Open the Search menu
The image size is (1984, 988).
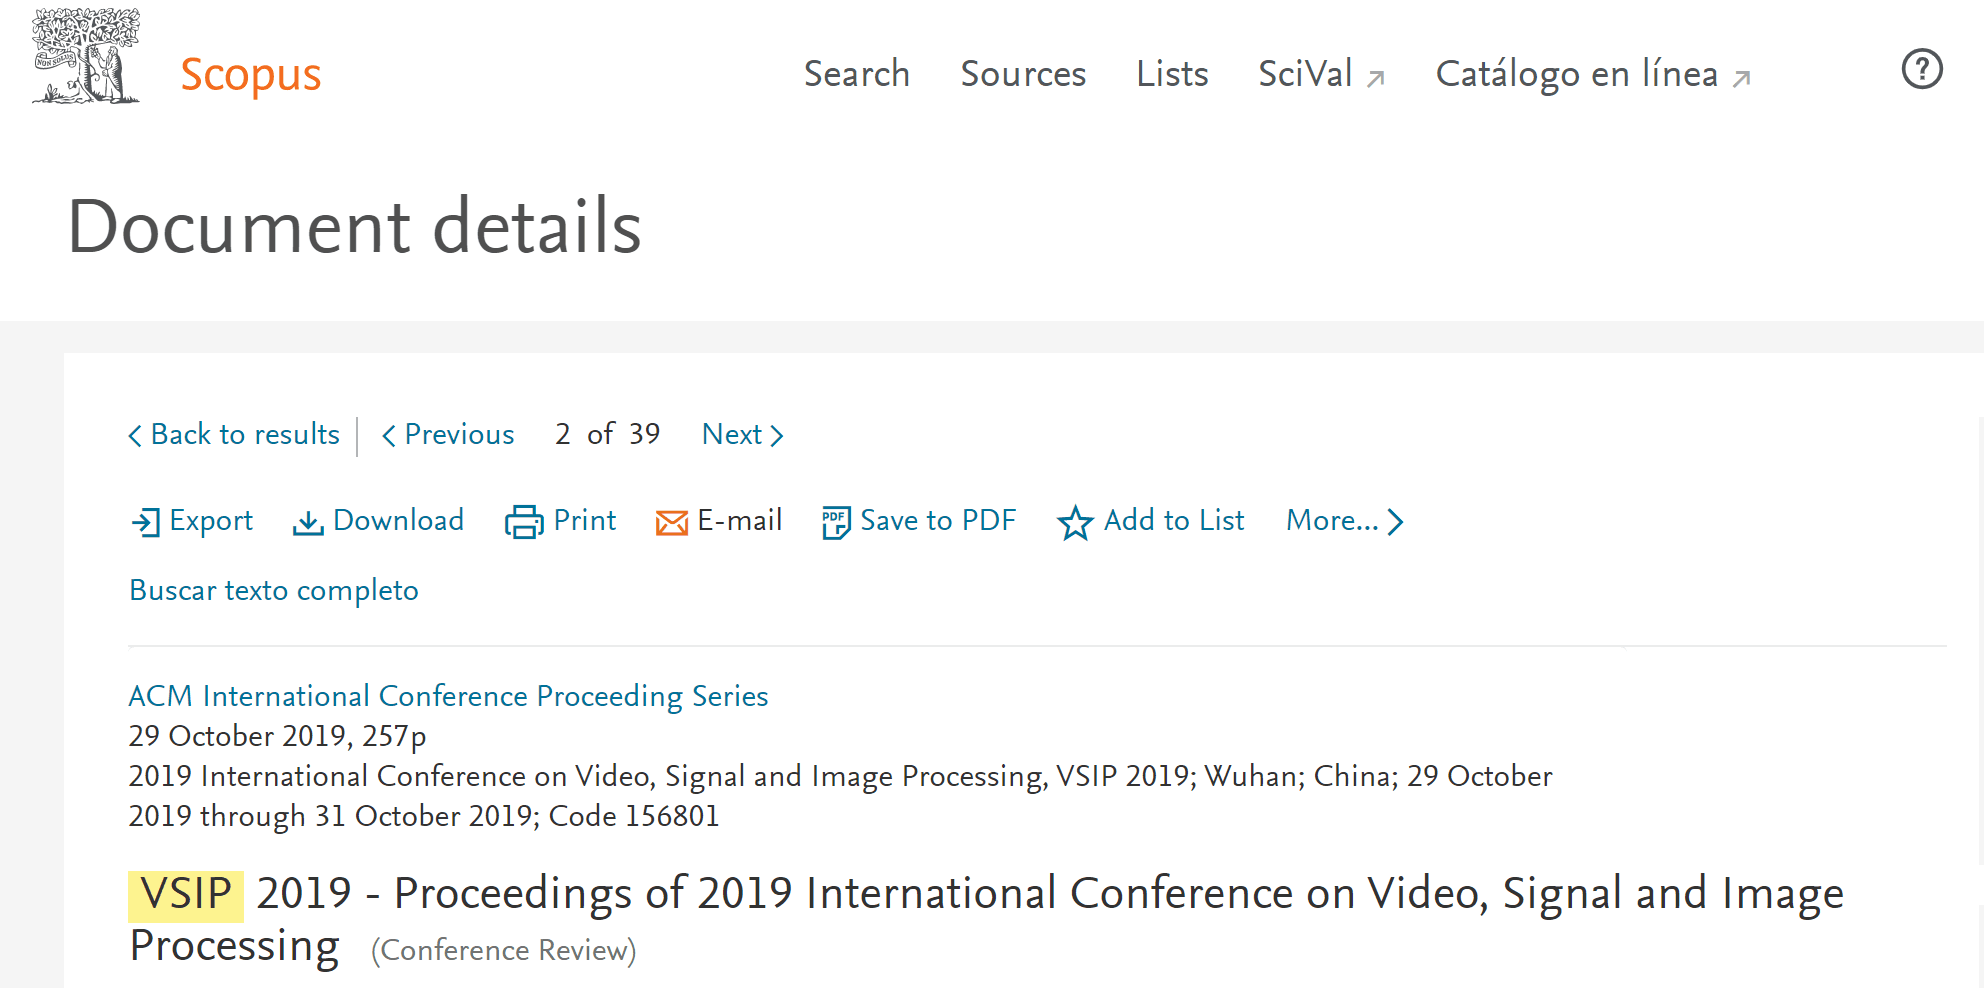pyautogui.click(x=857, y=74)
